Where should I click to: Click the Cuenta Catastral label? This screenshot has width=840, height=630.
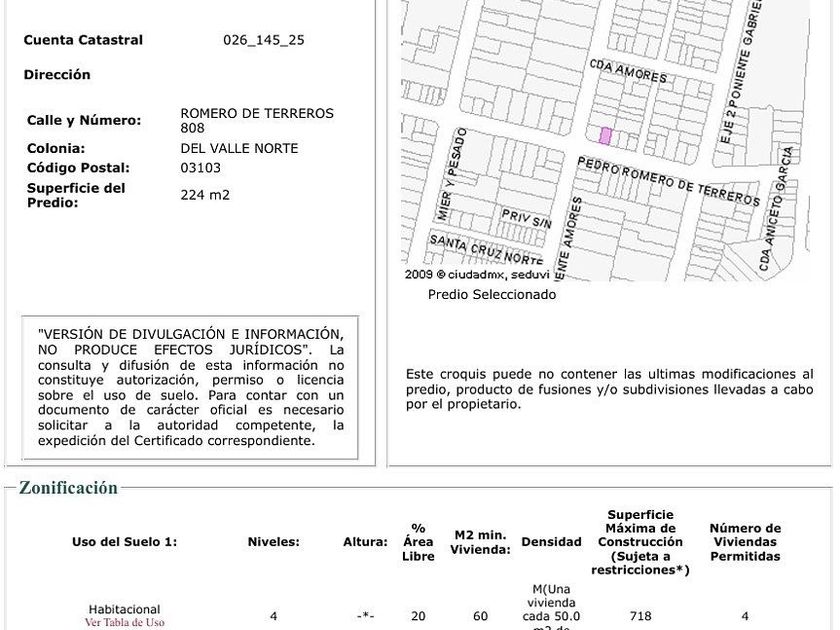[83, 40]
